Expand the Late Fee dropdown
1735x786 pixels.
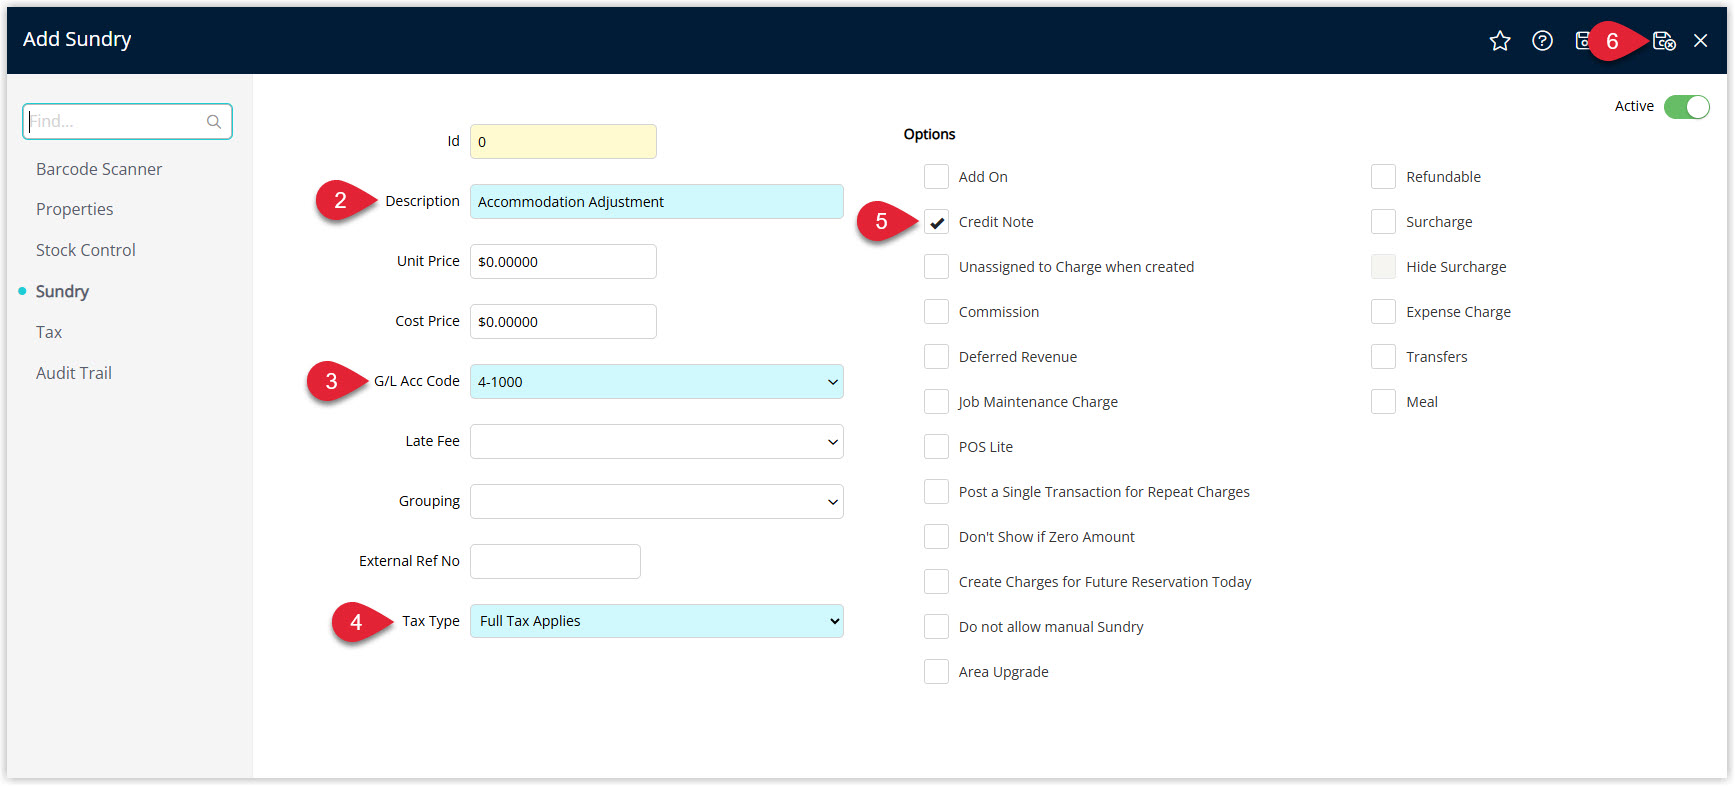click(x=656, y=442)
